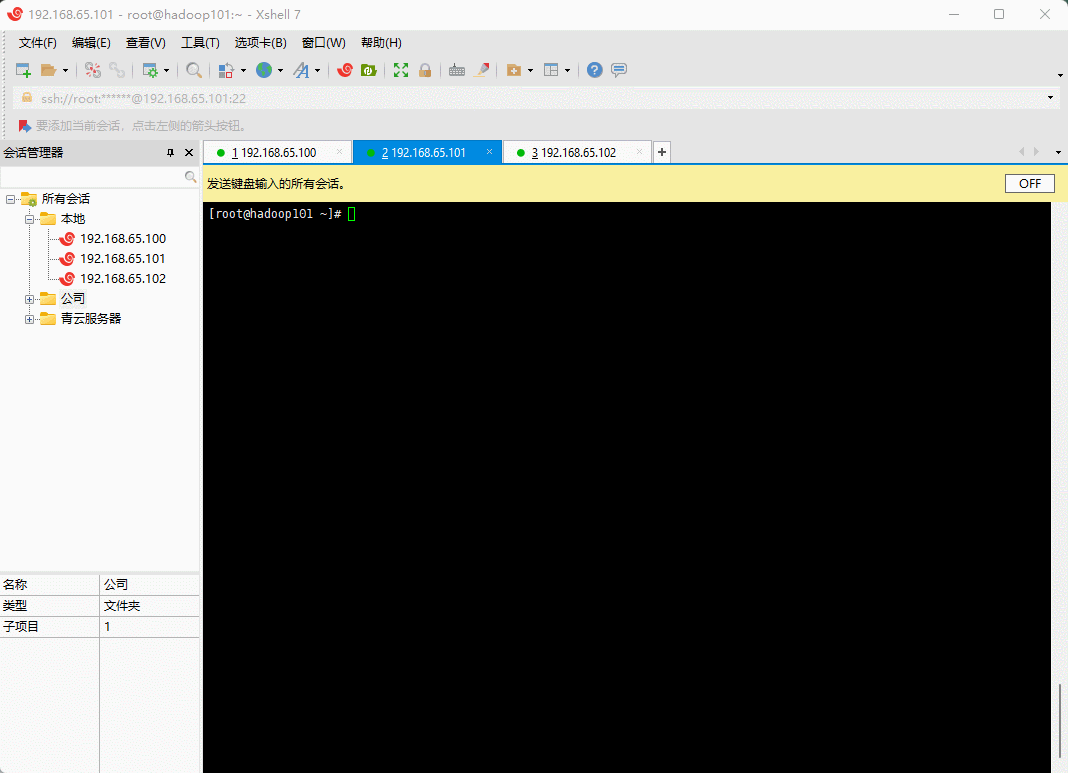Click the Font letter A icon

301,70
